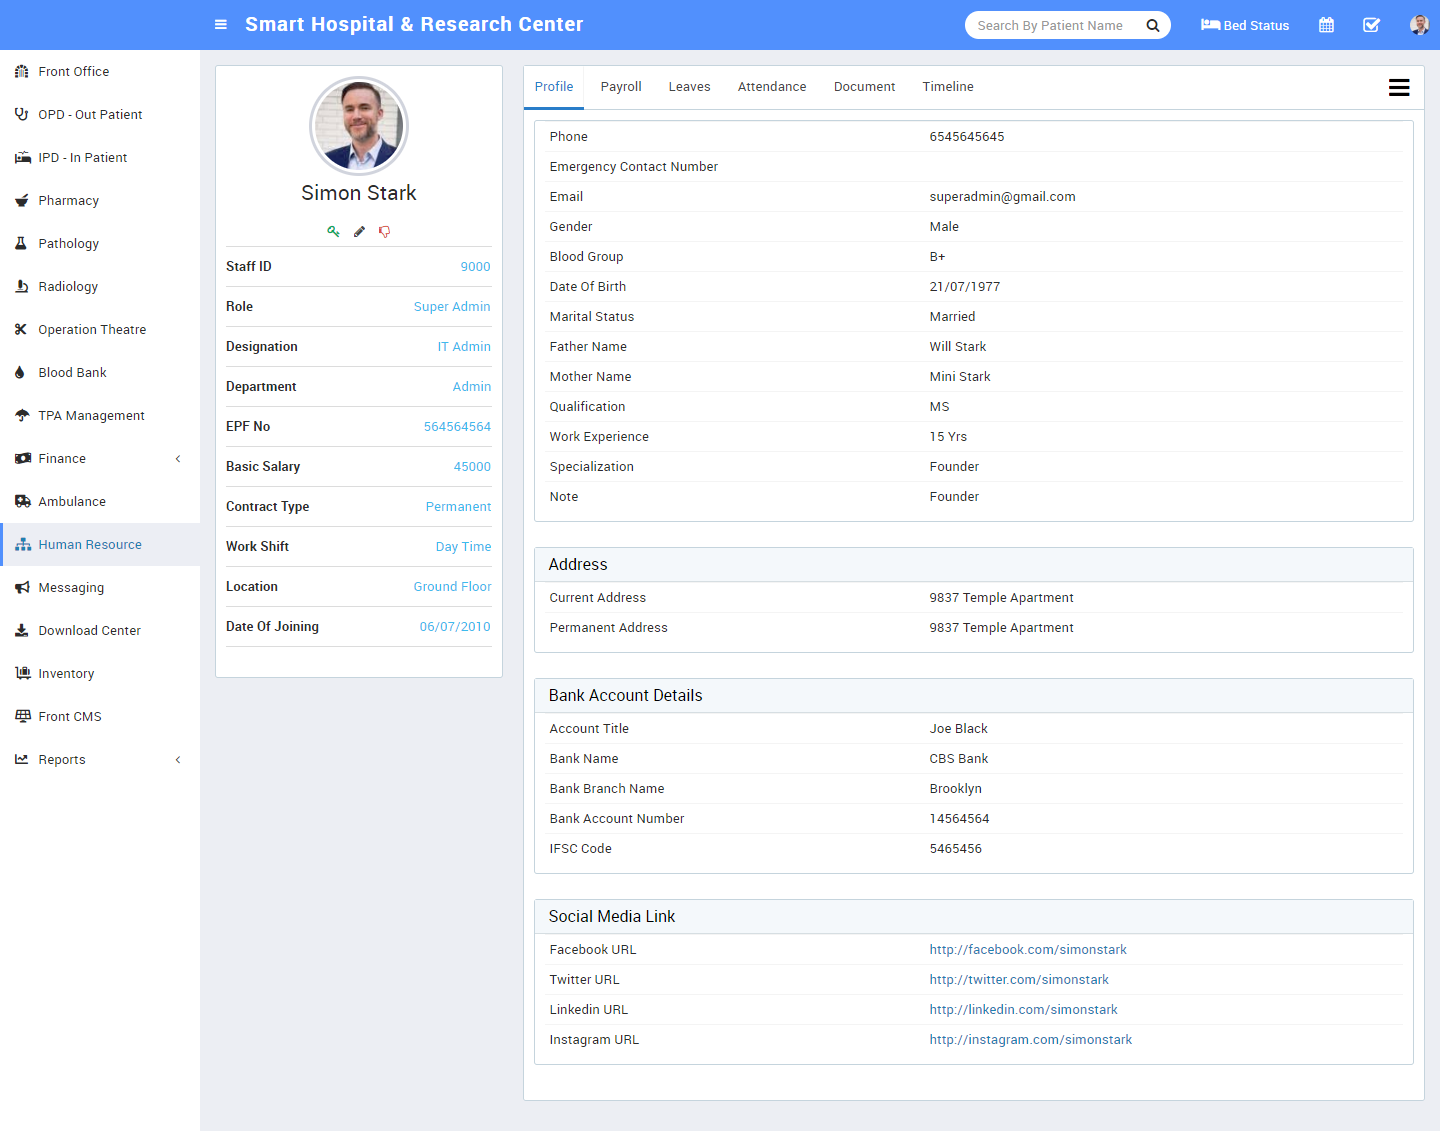This screenshot has height=1131, width=1440.
Task: Open the three-line menu on profile panel
Action: tap(1399, 88)
